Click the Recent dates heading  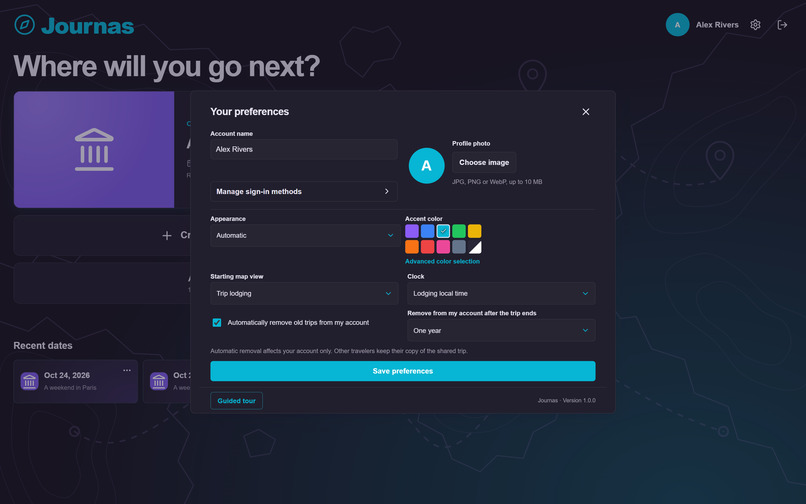43,346
